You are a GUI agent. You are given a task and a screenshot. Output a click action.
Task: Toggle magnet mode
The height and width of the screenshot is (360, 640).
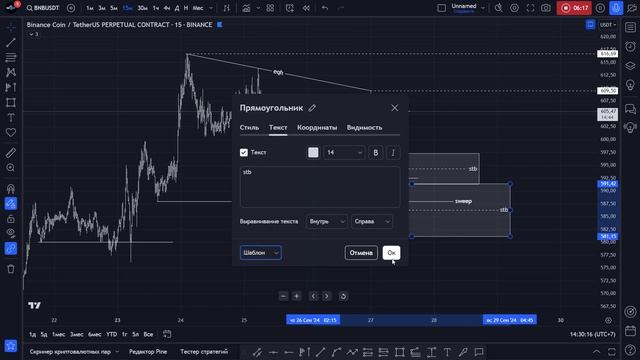click(11, 189)
